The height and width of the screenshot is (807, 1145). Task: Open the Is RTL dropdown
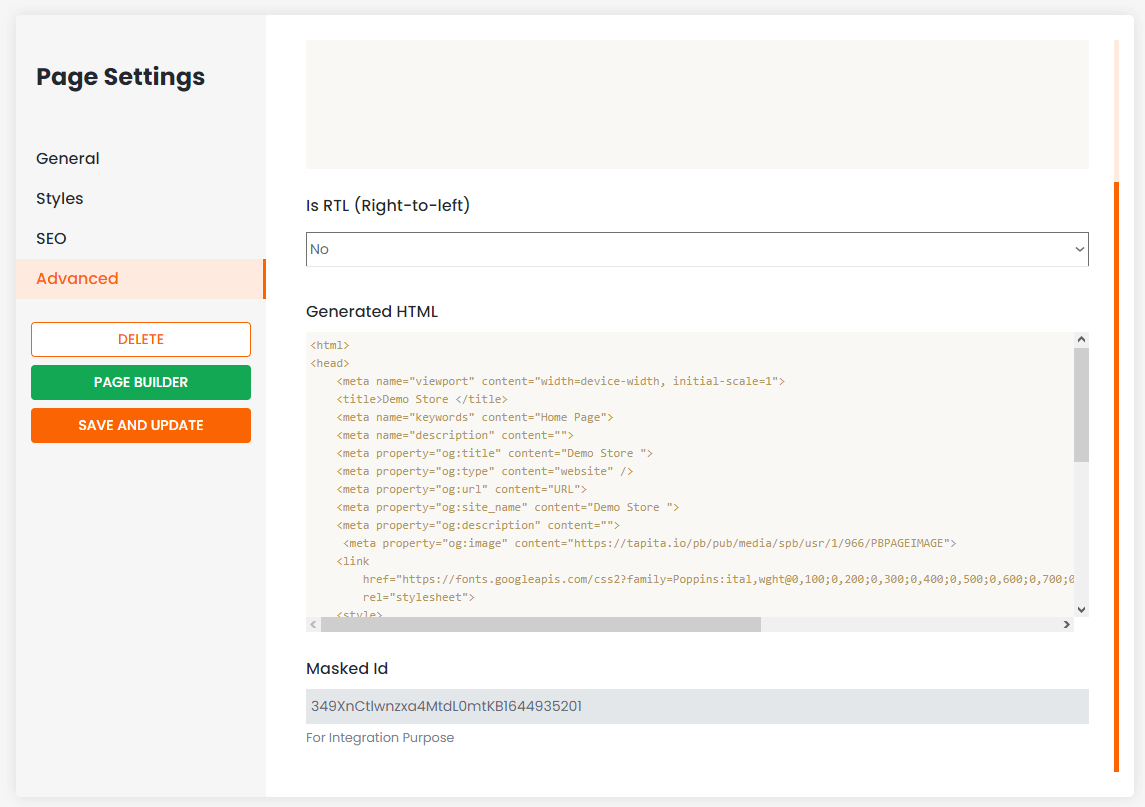696,249
